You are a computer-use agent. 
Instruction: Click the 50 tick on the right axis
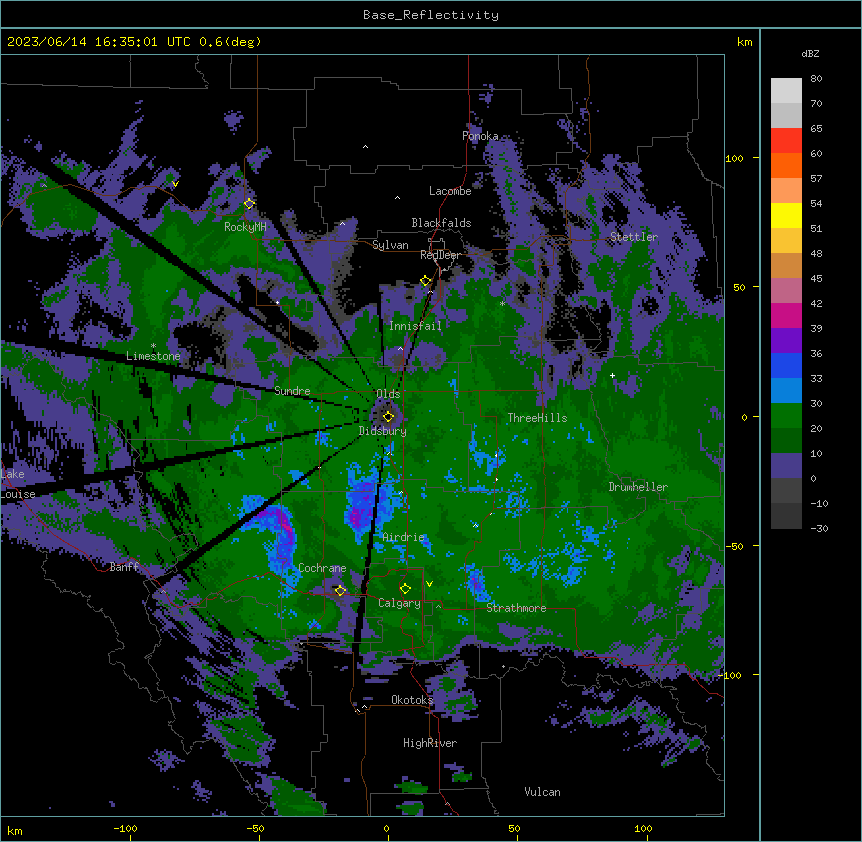coord(739,287)
